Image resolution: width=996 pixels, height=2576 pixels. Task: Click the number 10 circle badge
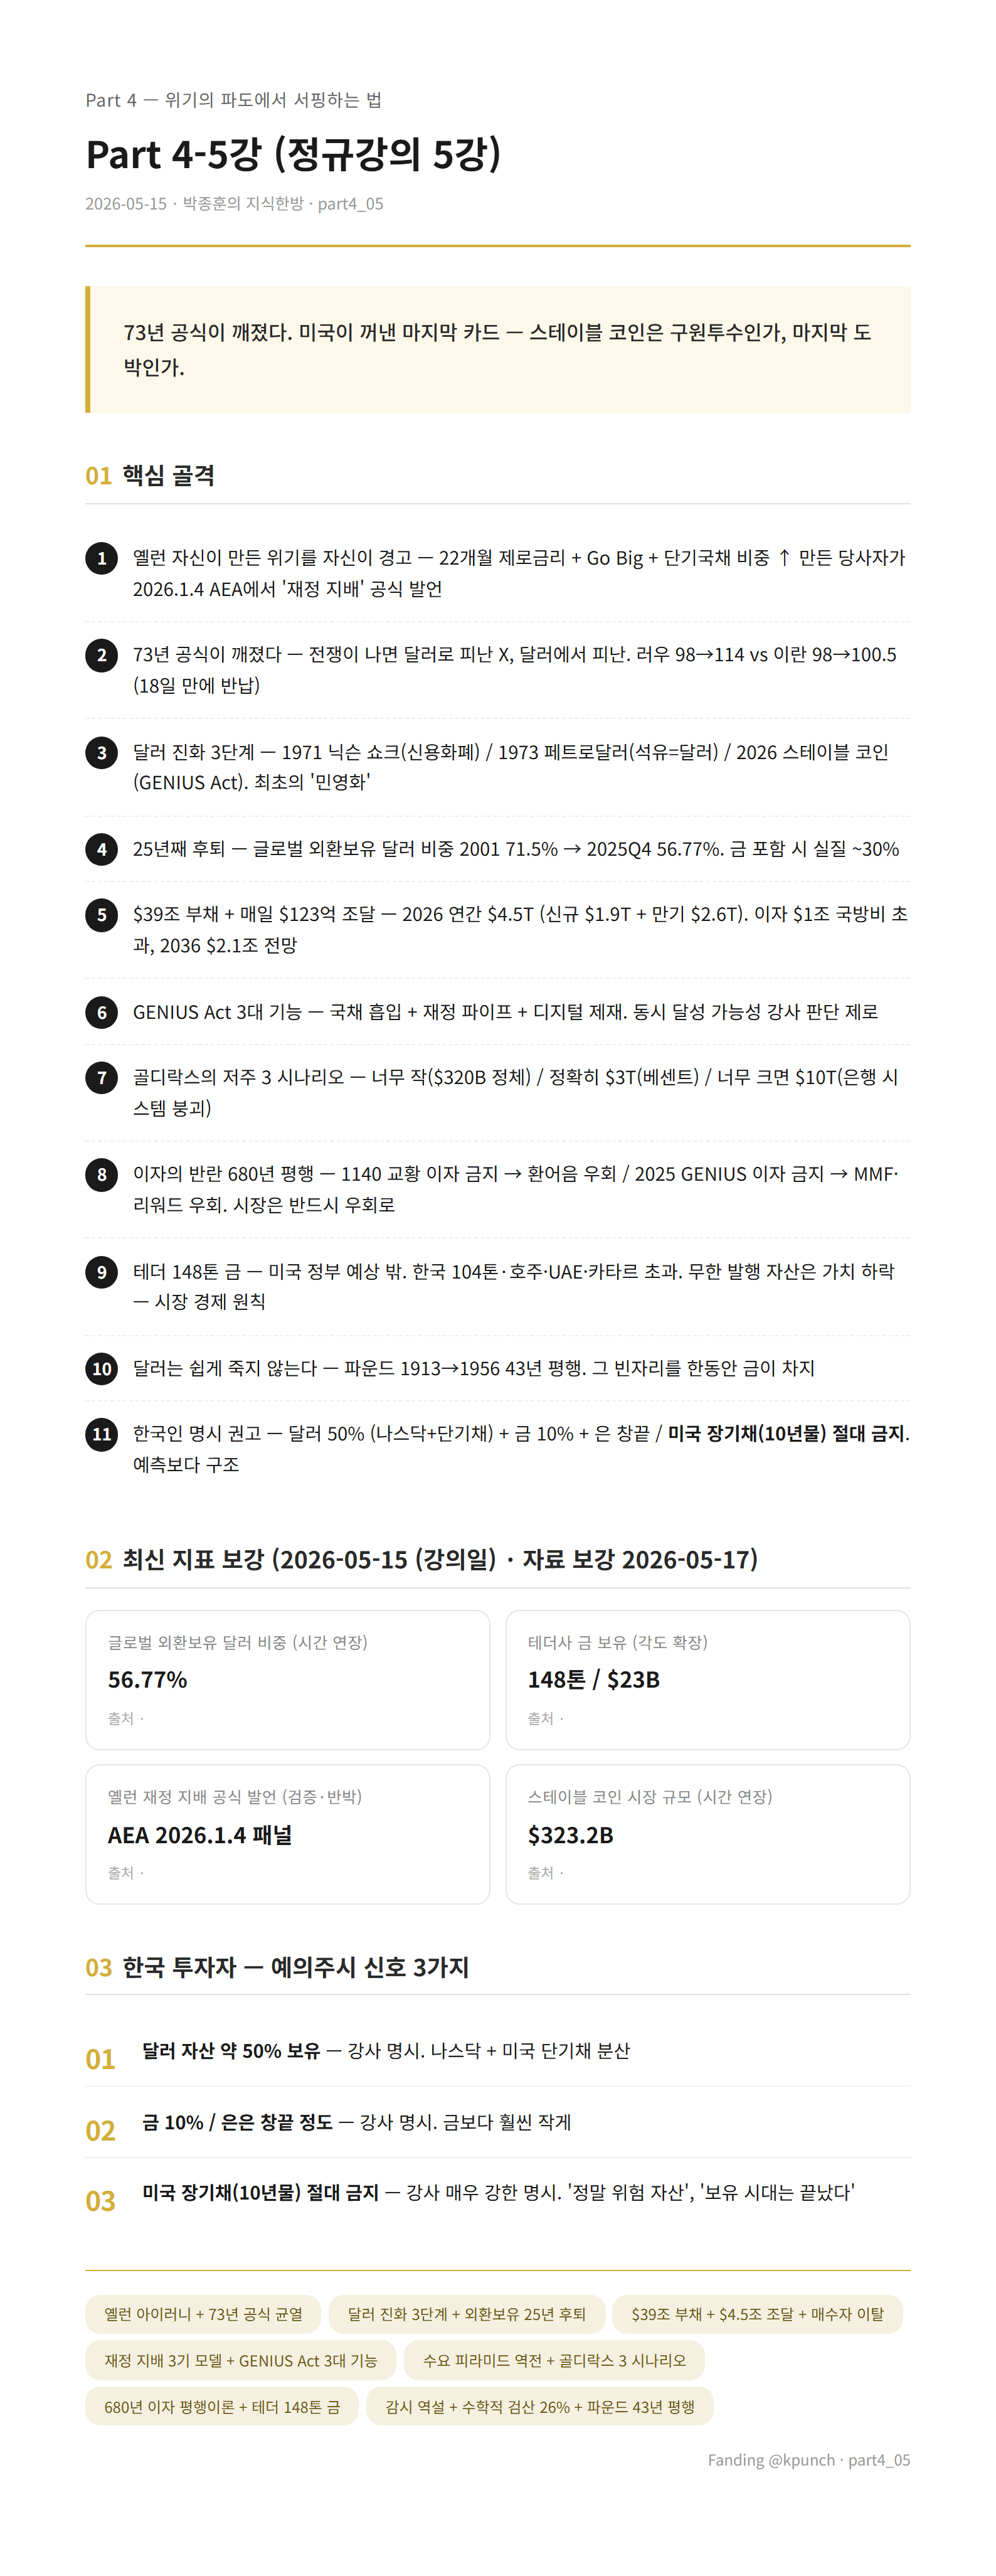pos(101,1369)
